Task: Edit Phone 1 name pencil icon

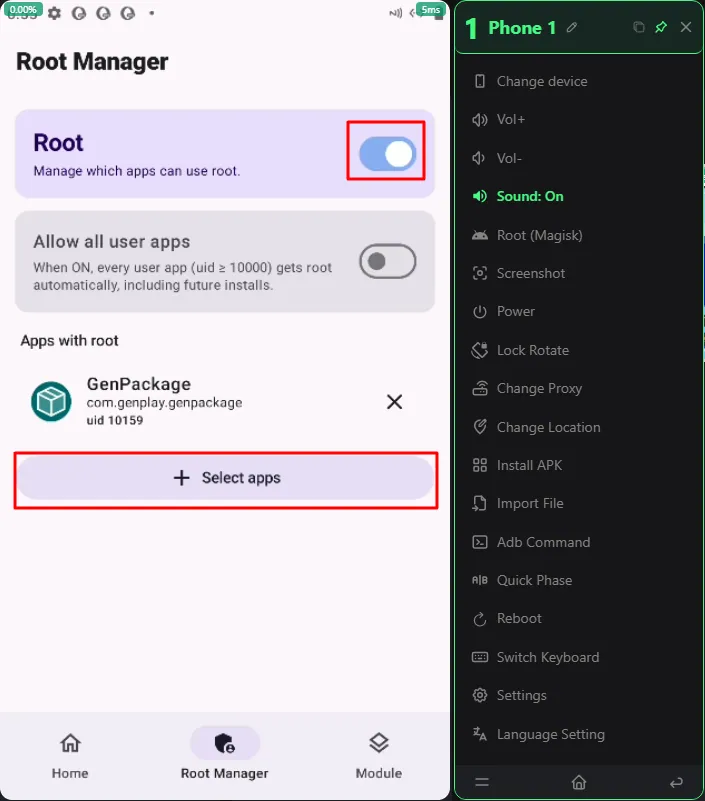Action: click(572, 27)
